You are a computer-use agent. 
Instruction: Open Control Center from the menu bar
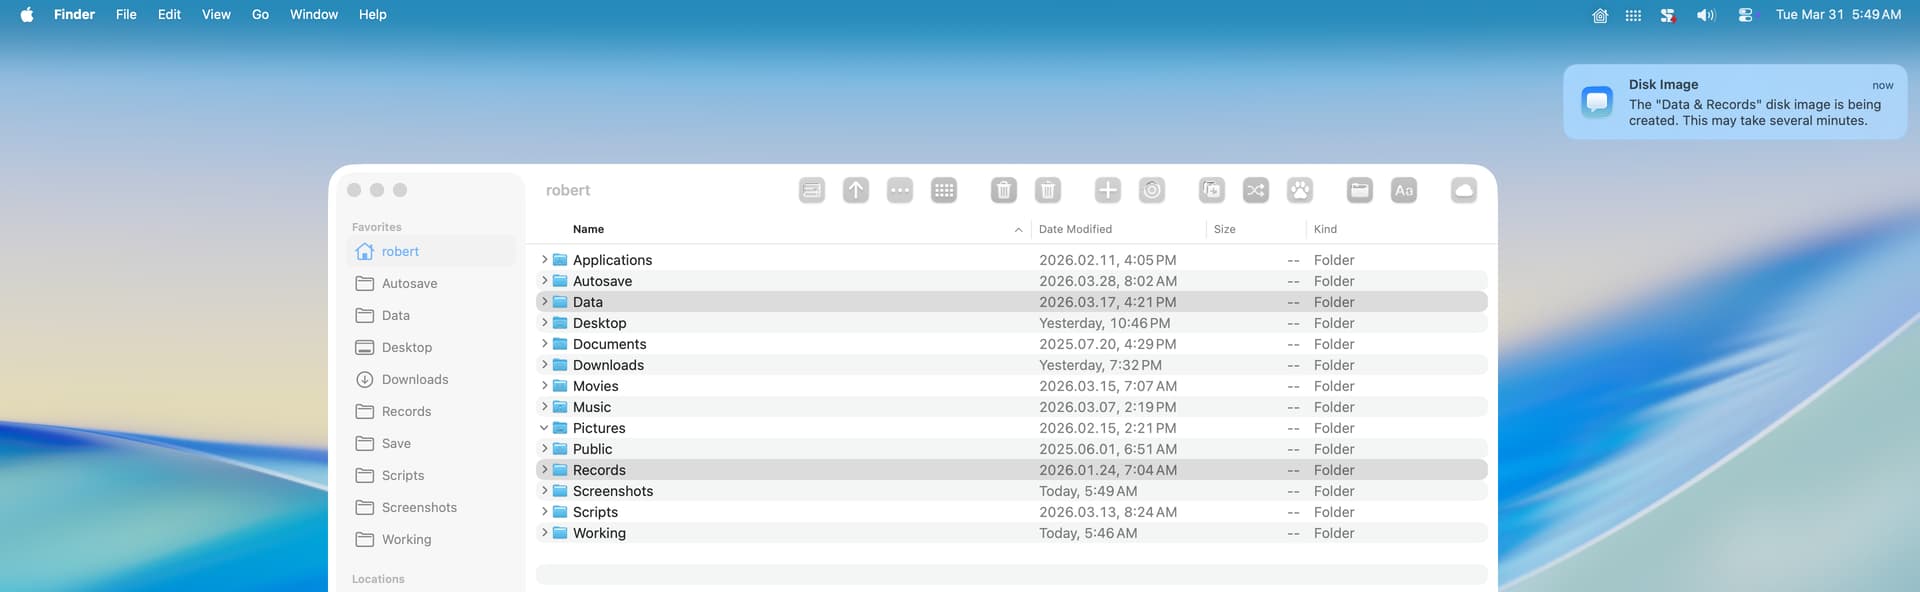pyautogui.click(x=1745, y=15)
